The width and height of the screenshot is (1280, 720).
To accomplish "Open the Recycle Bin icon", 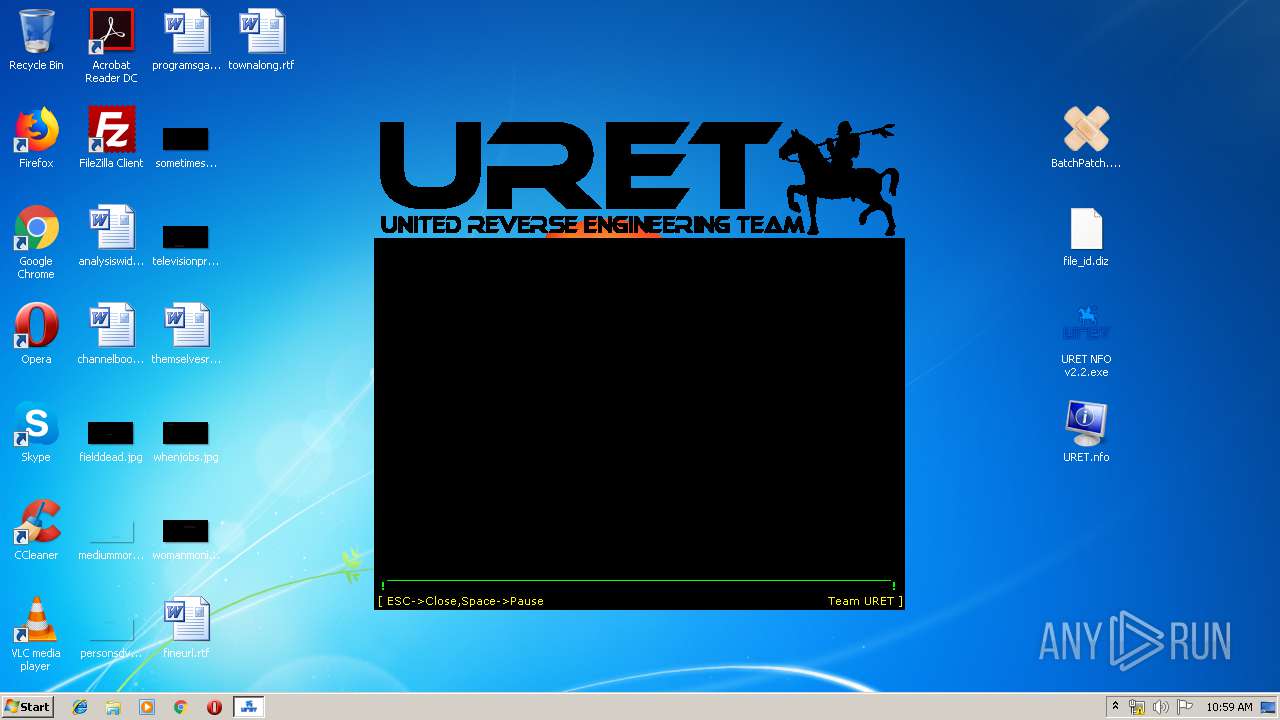I will coord(36,40).
